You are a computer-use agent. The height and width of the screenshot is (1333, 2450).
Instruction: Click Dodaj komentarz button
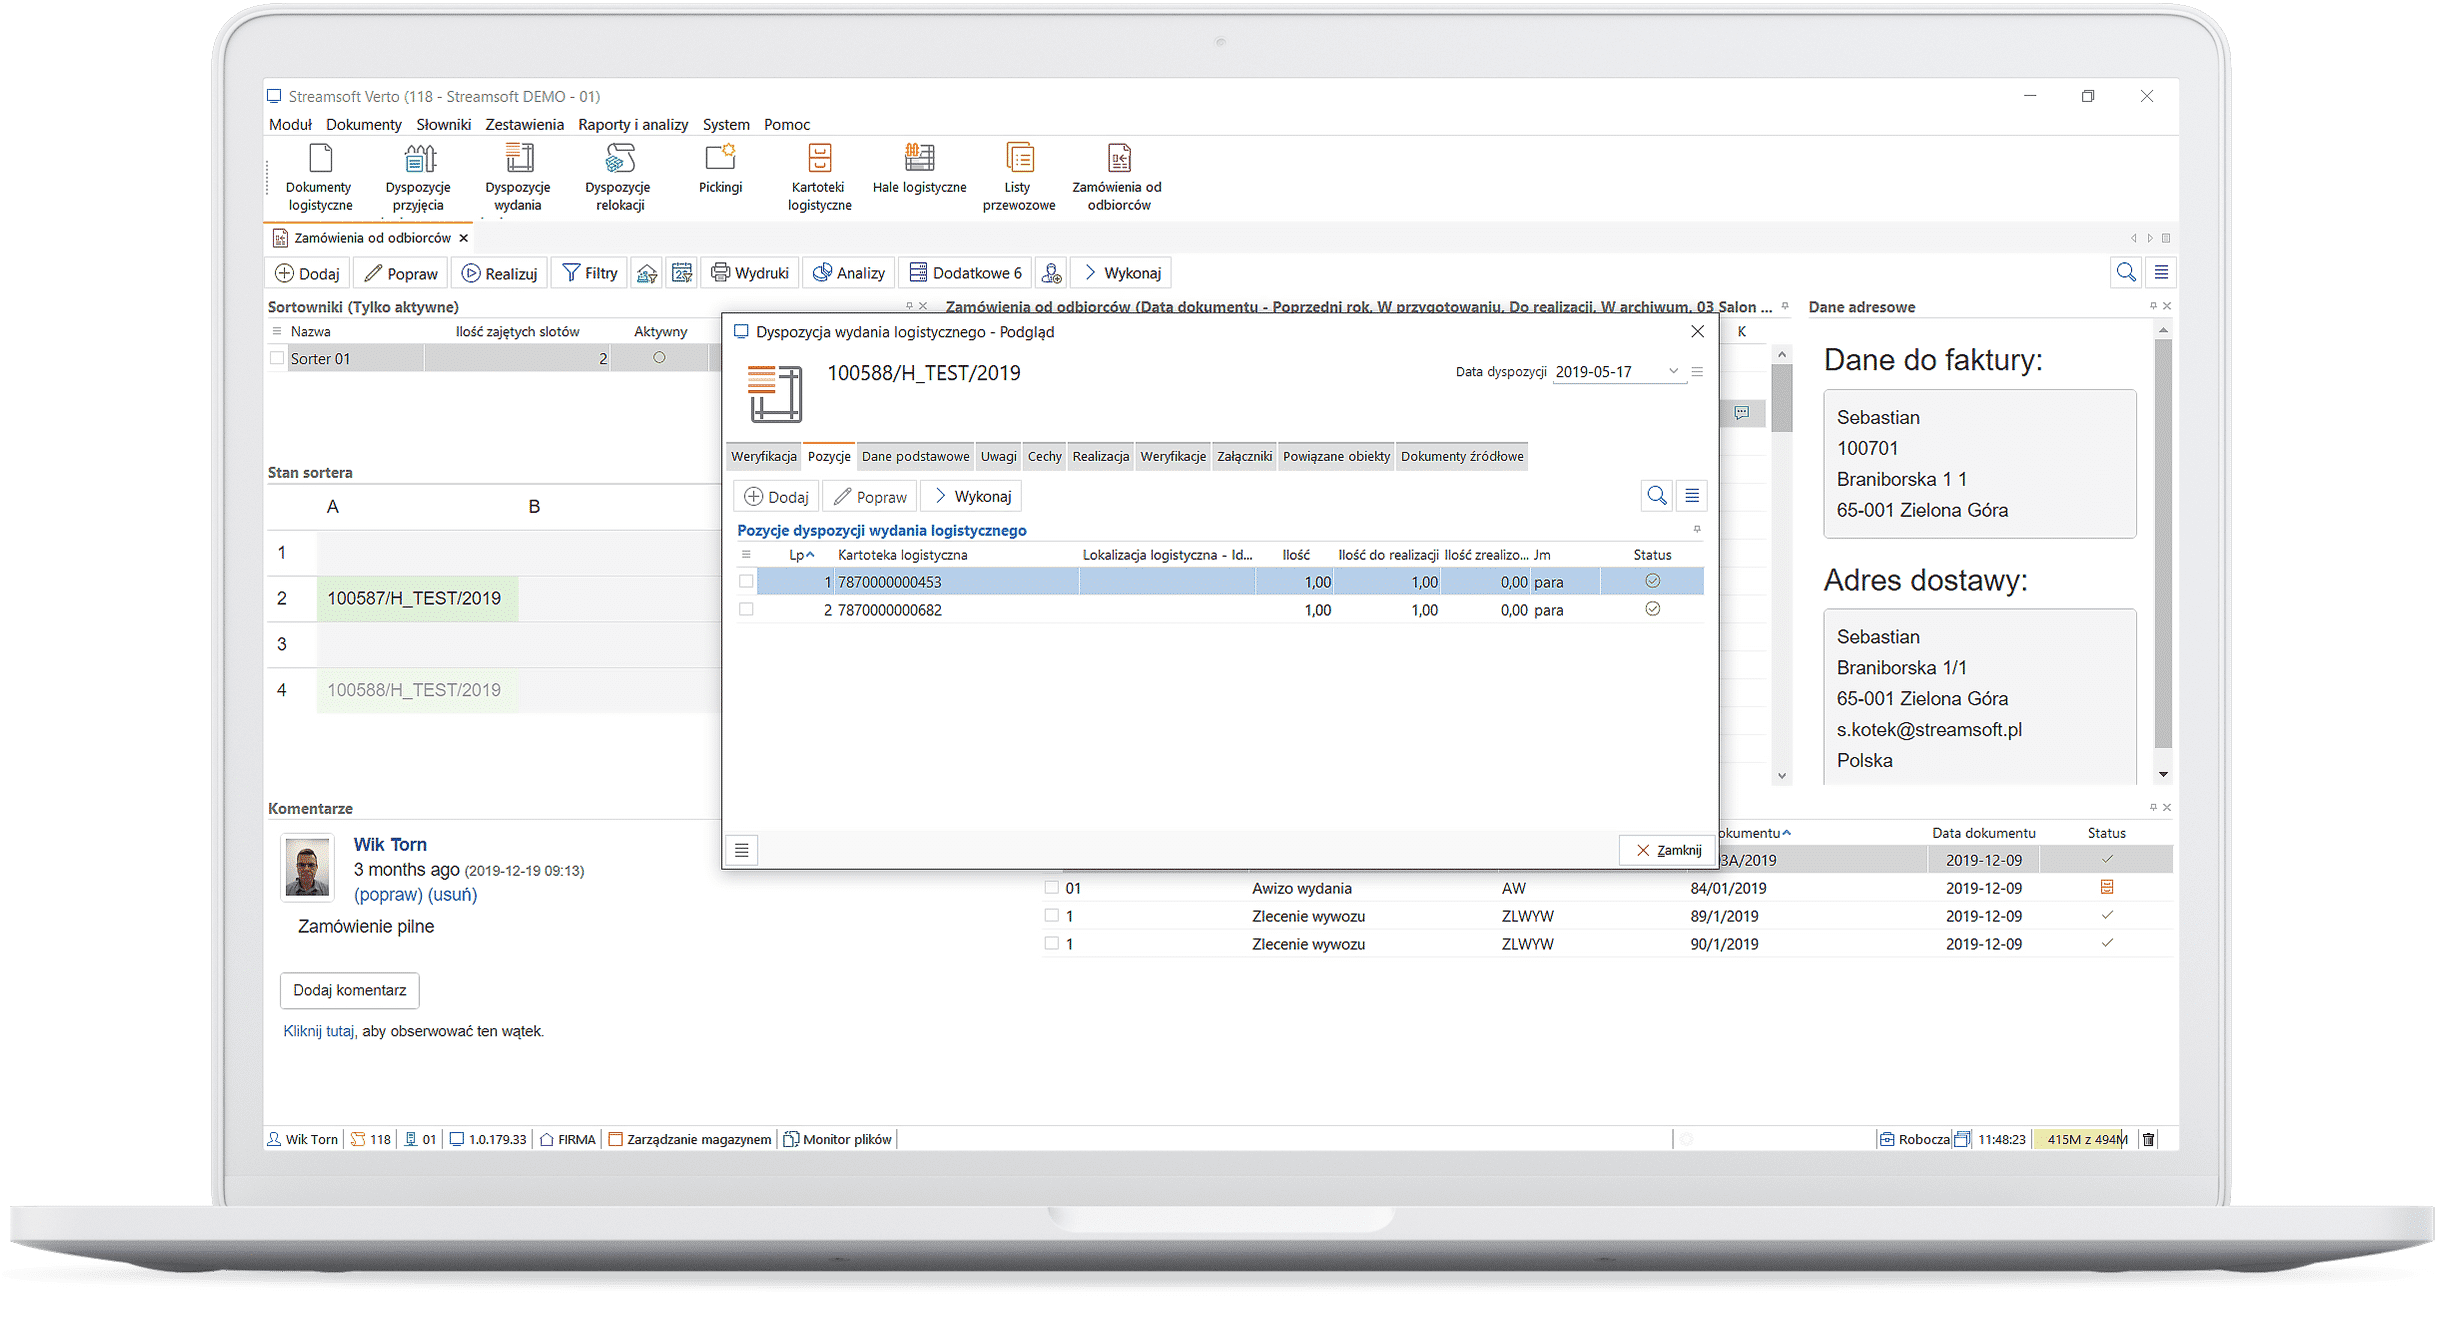pos(349,990)
